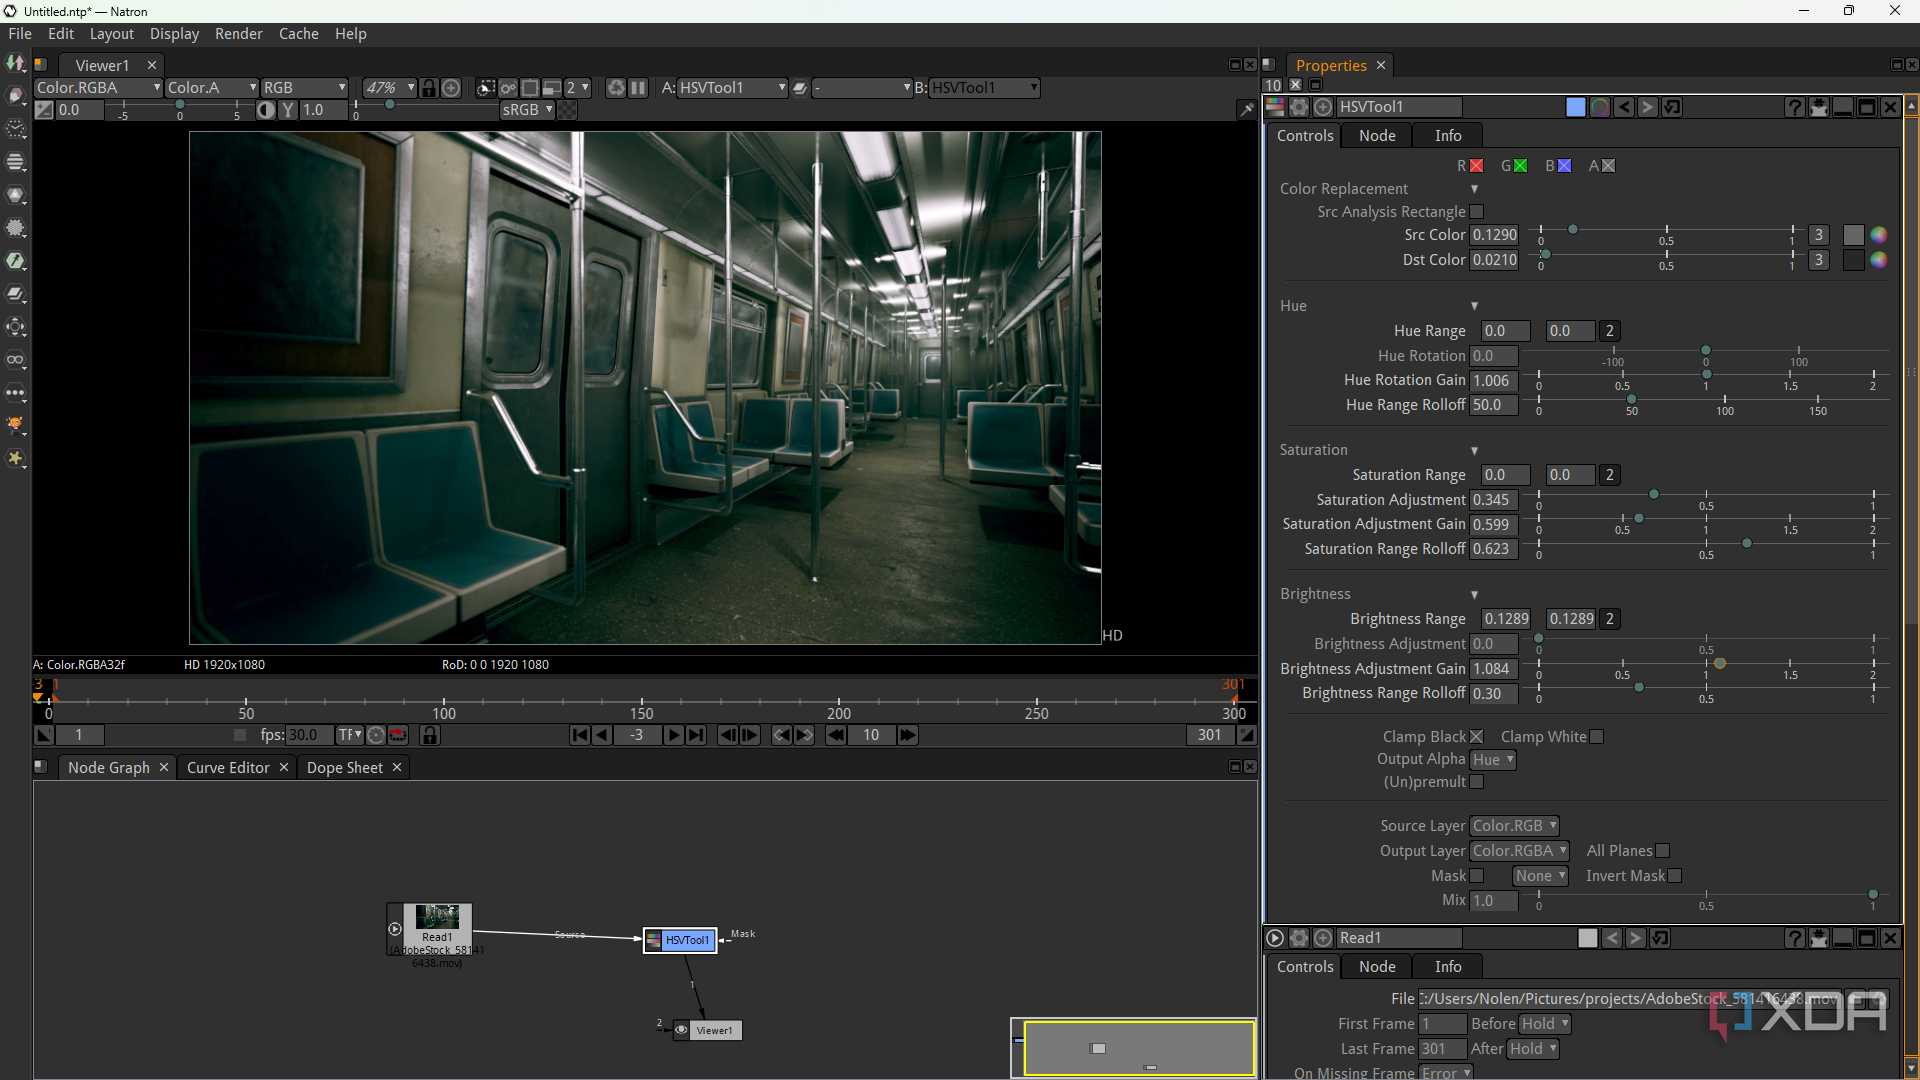Click the Hue Range dimensions button 2
This screenshot has width=1920, height=1080.
click(x=1610, y=331)
